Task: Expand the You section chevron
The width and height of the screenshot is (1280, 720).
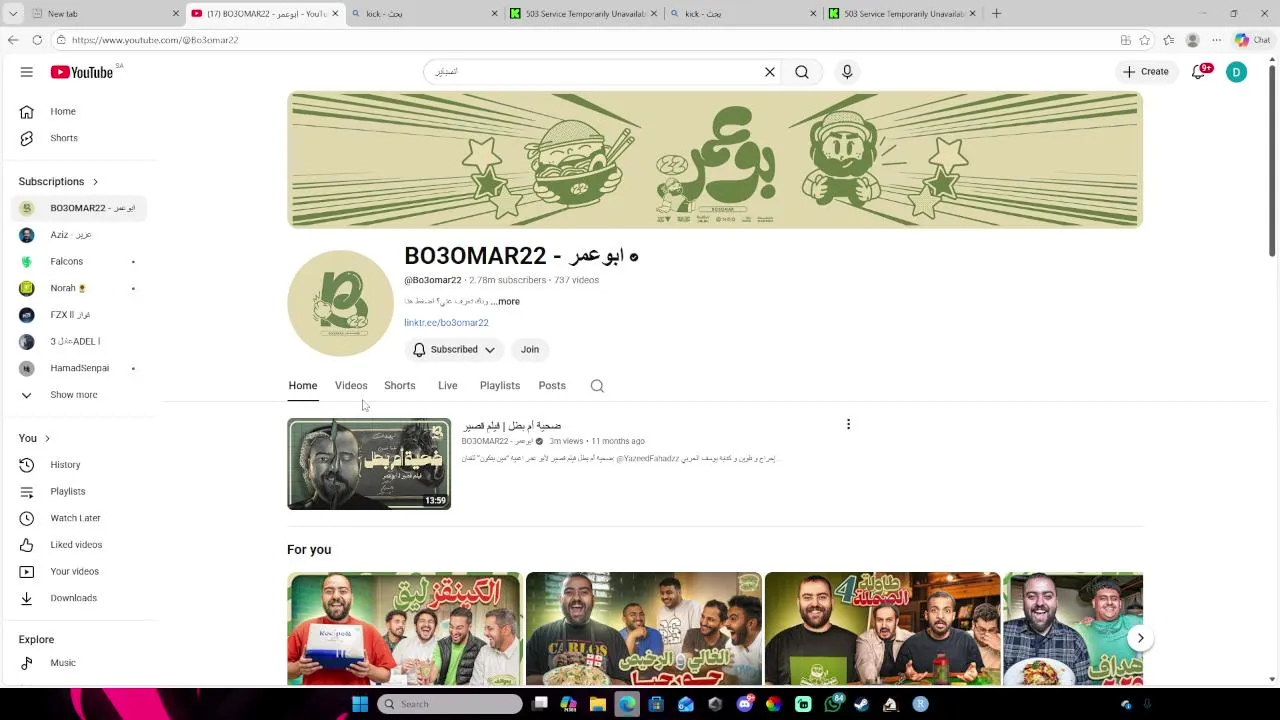Action: click(x=47, y=438)
